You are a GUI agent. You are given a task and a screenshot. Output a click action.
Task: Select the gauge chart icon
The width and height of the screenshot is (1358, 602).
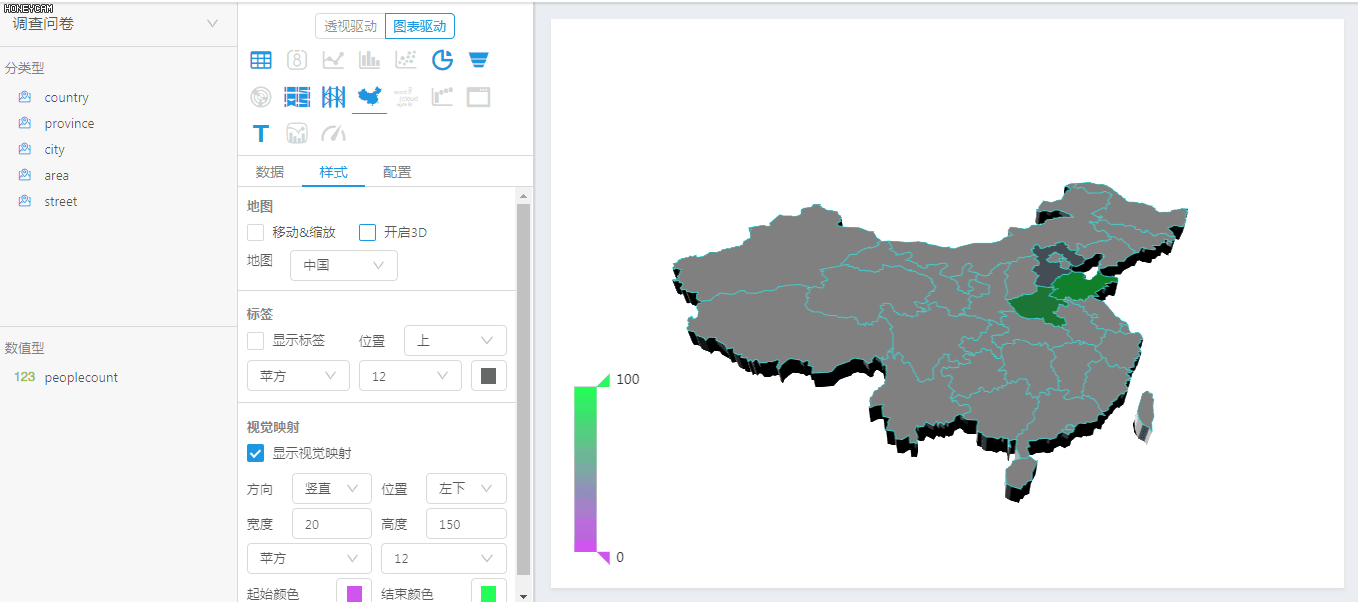click(333, 133)
